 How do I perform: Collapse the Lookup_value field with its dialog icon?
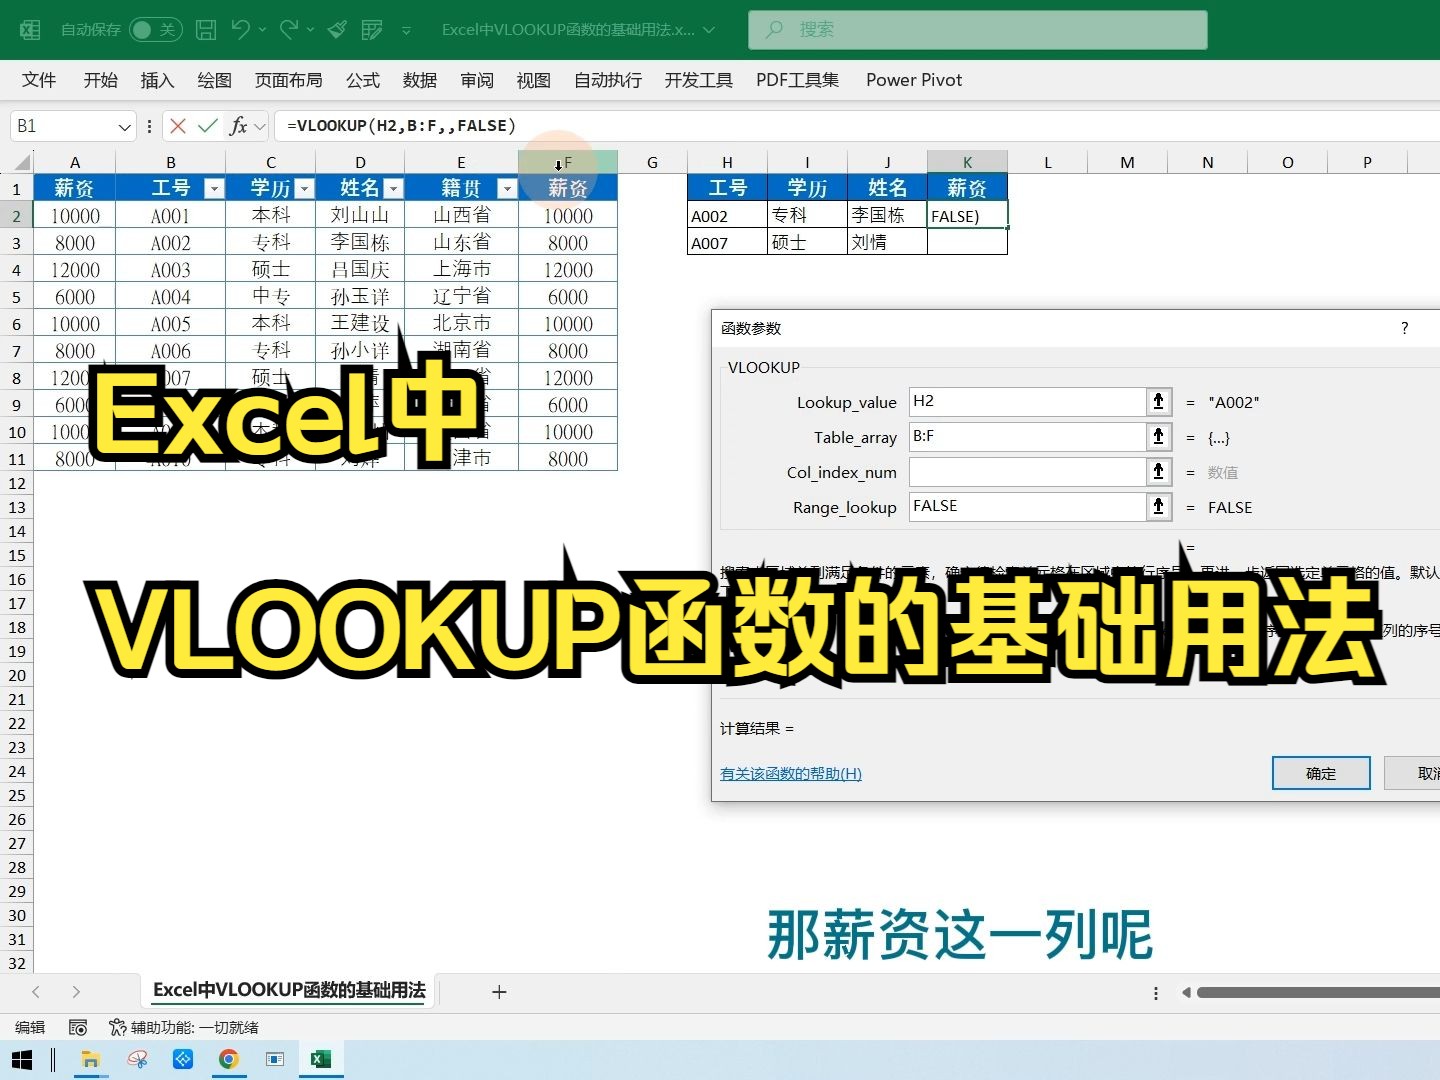[1158, 401]
